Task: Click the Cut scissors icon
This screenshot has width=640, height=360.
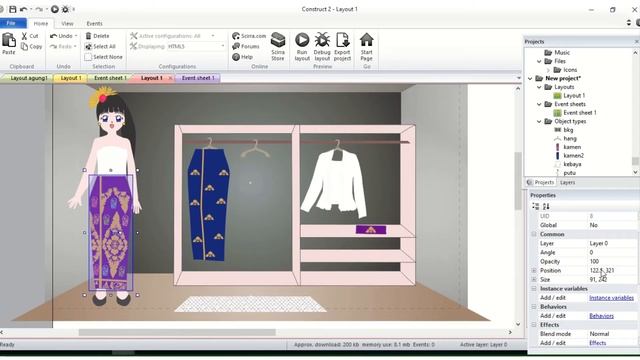Action: (x=24, y=36)
